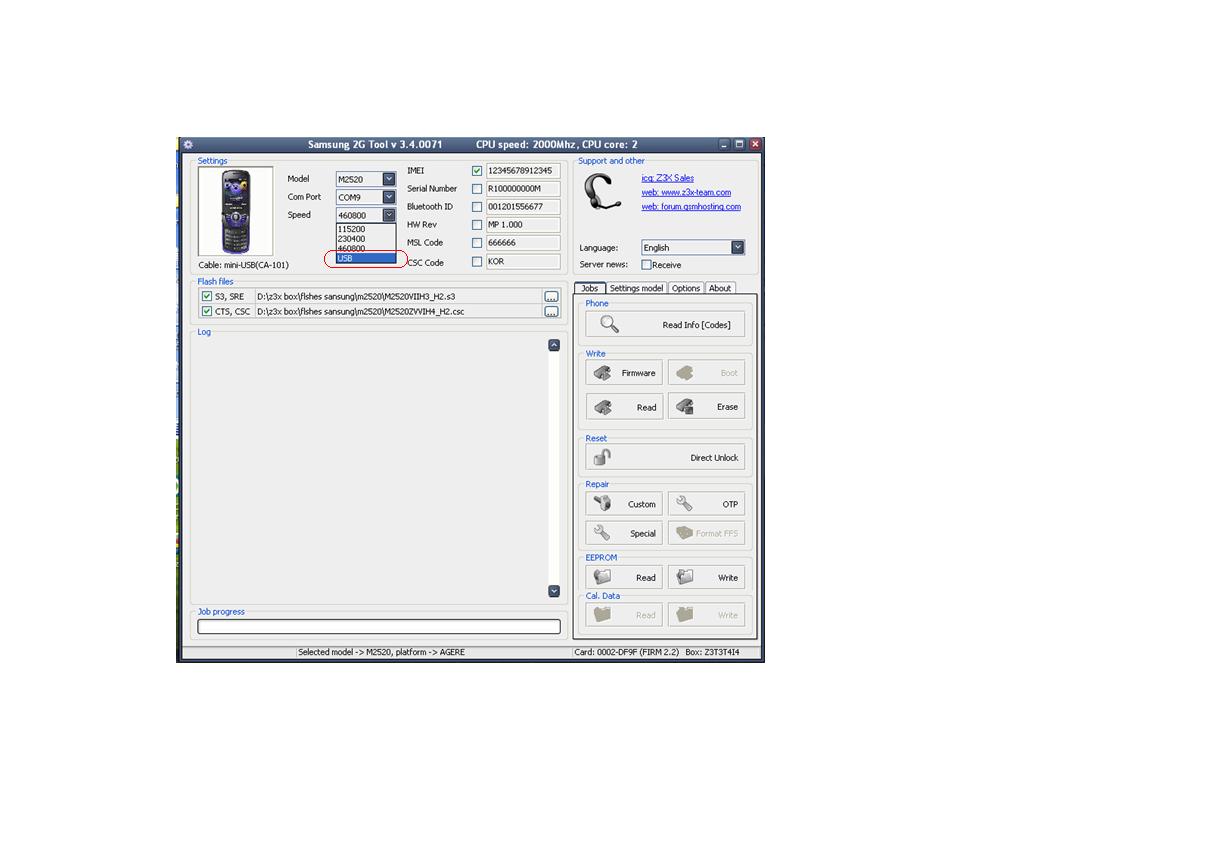Click the Bluetooth ID field
Viewport: 1213px width, 857px height.
click(523, 207)
